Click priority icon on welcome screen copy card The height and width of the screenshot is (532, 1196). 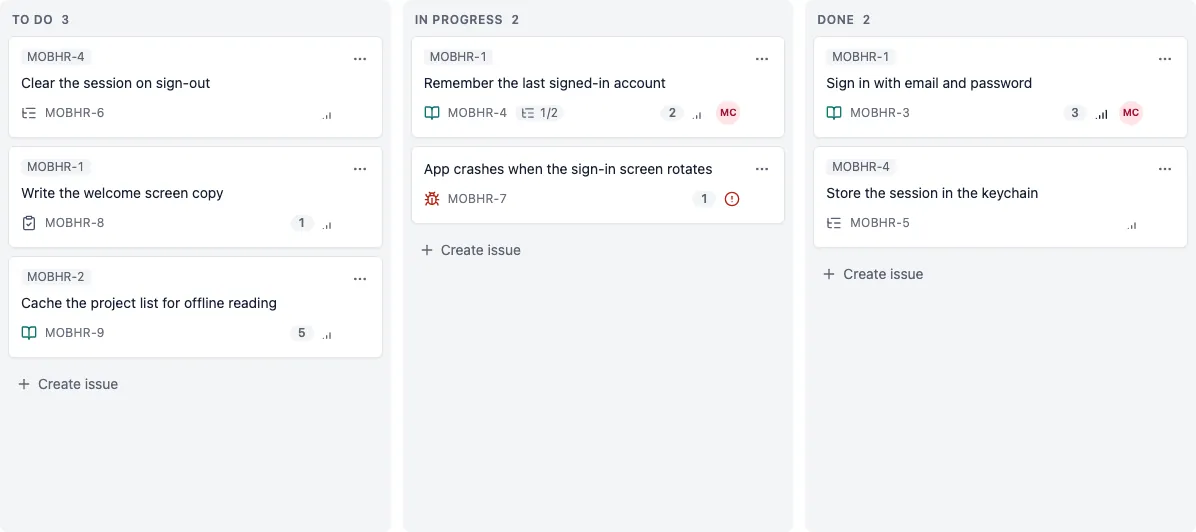click(326, 225)
